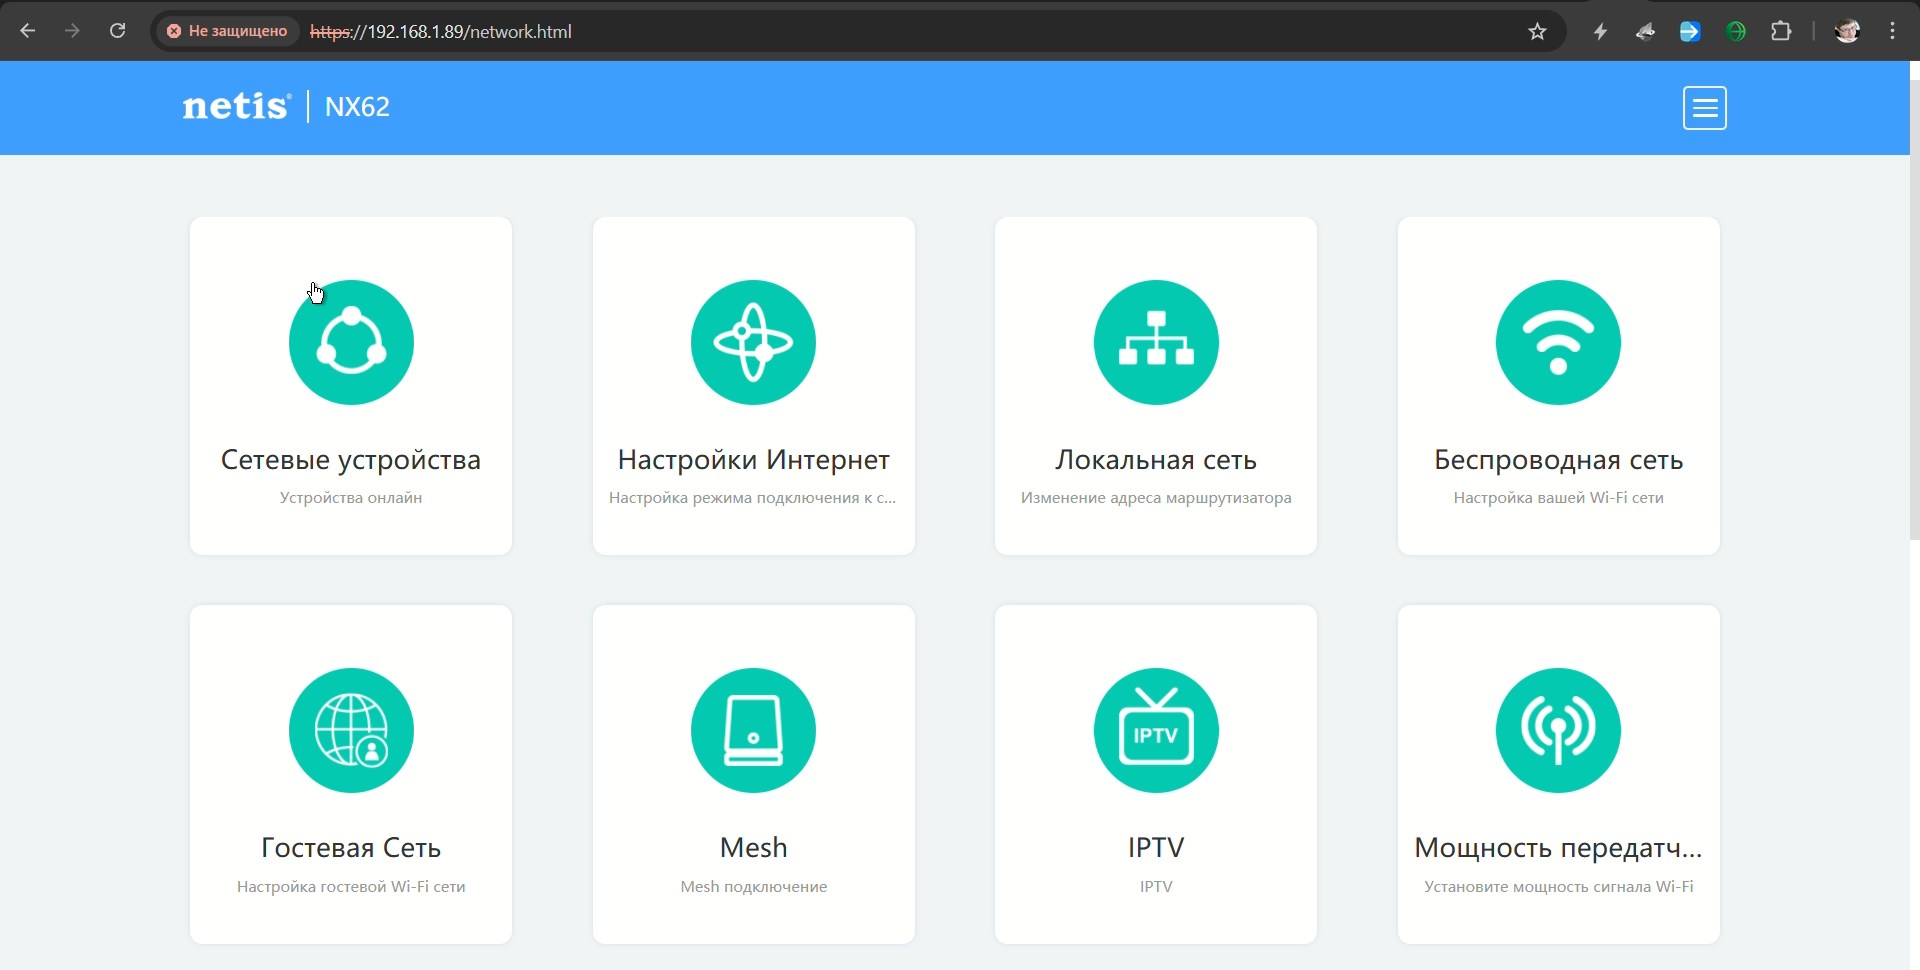Open the hamburger menu in header
The image size is (1920, 970).
click(x=1704, y=108)
